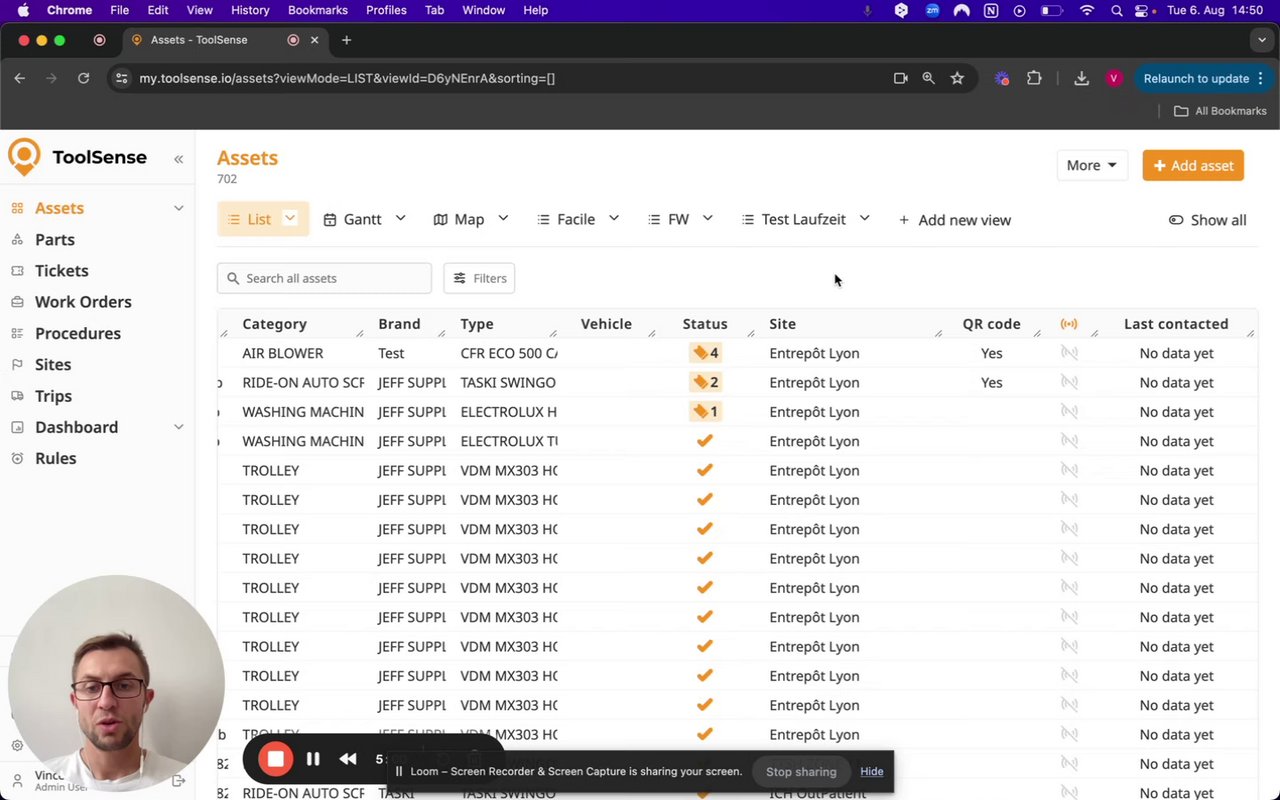The image size is (1280, 800).
Task: Open the More dropdown
Action: tap(1091, 166)
